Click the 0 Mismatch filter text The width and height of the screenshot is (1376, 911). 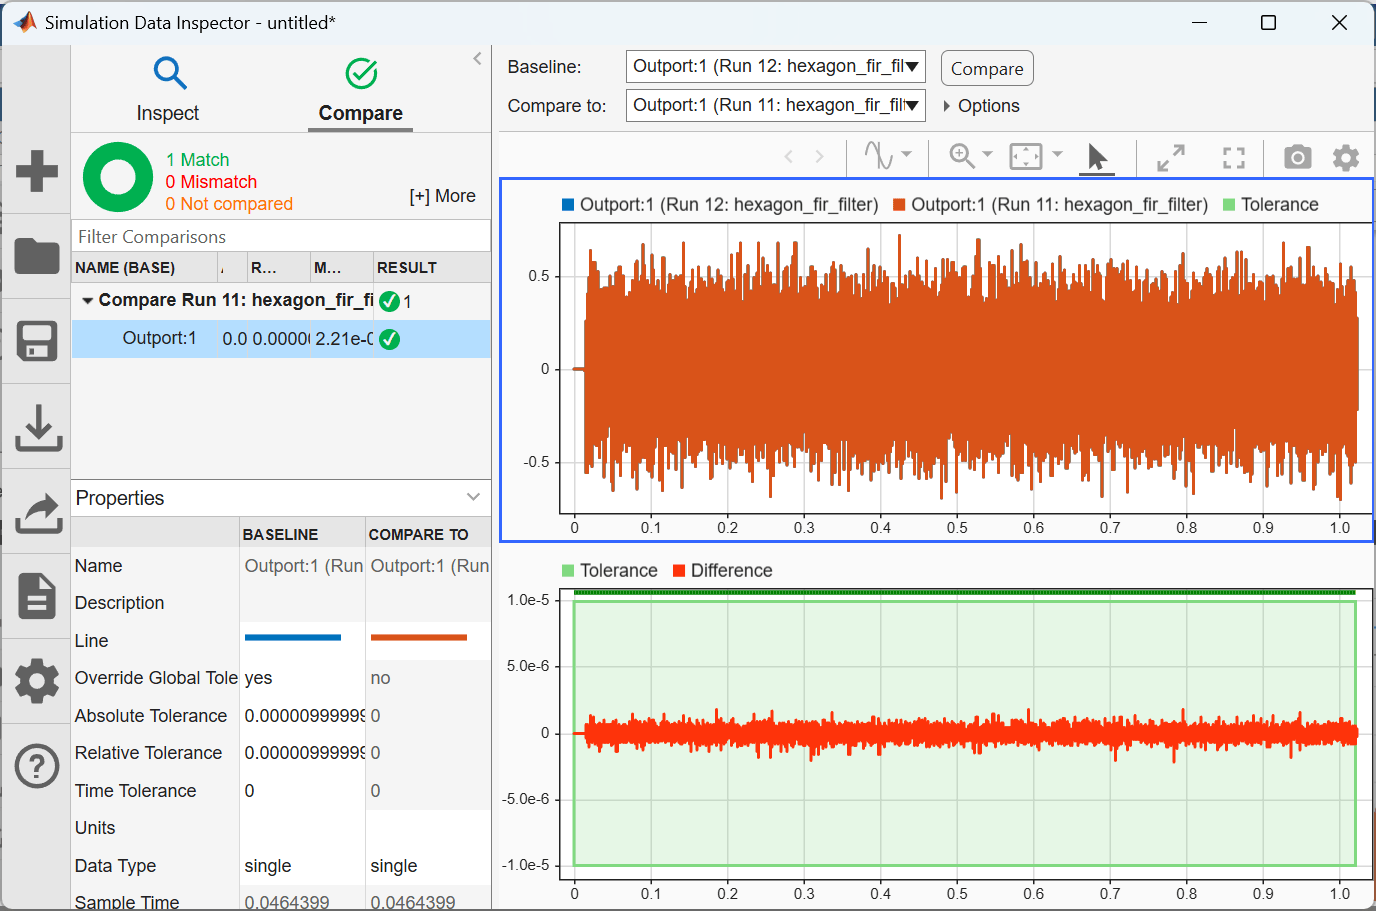[x=211, y=182]
